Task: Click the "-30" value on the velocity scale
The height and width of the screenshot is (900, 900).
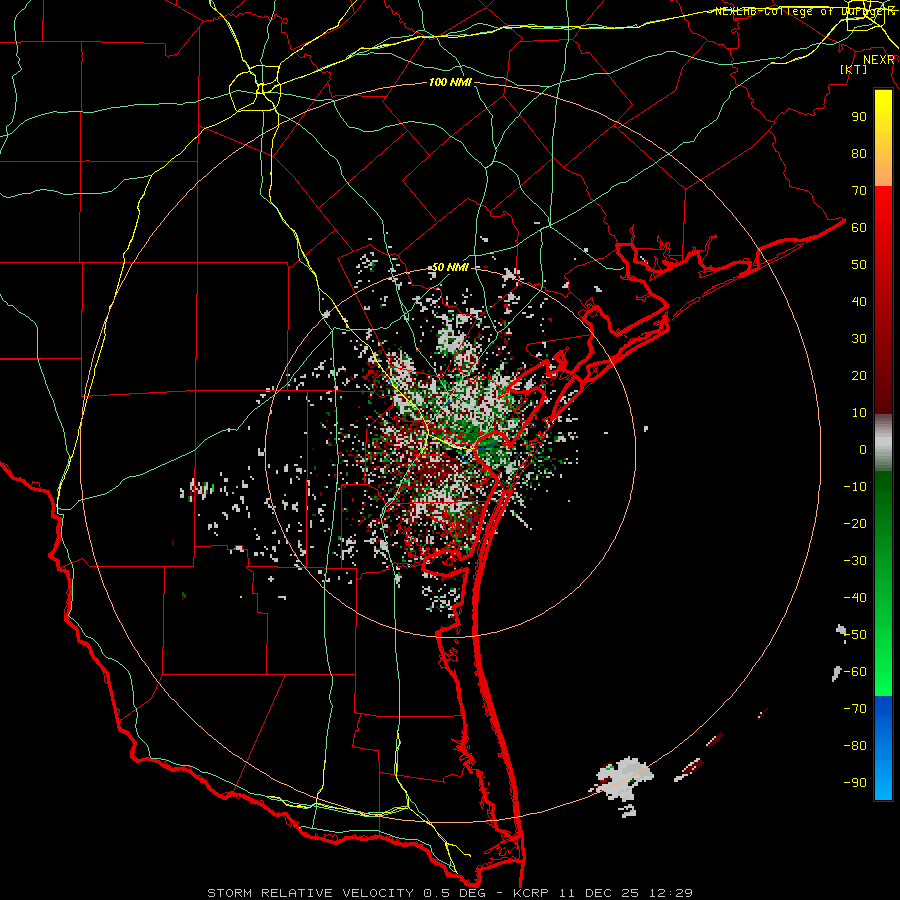Action: pyautogui.click(x=855, y=561)
